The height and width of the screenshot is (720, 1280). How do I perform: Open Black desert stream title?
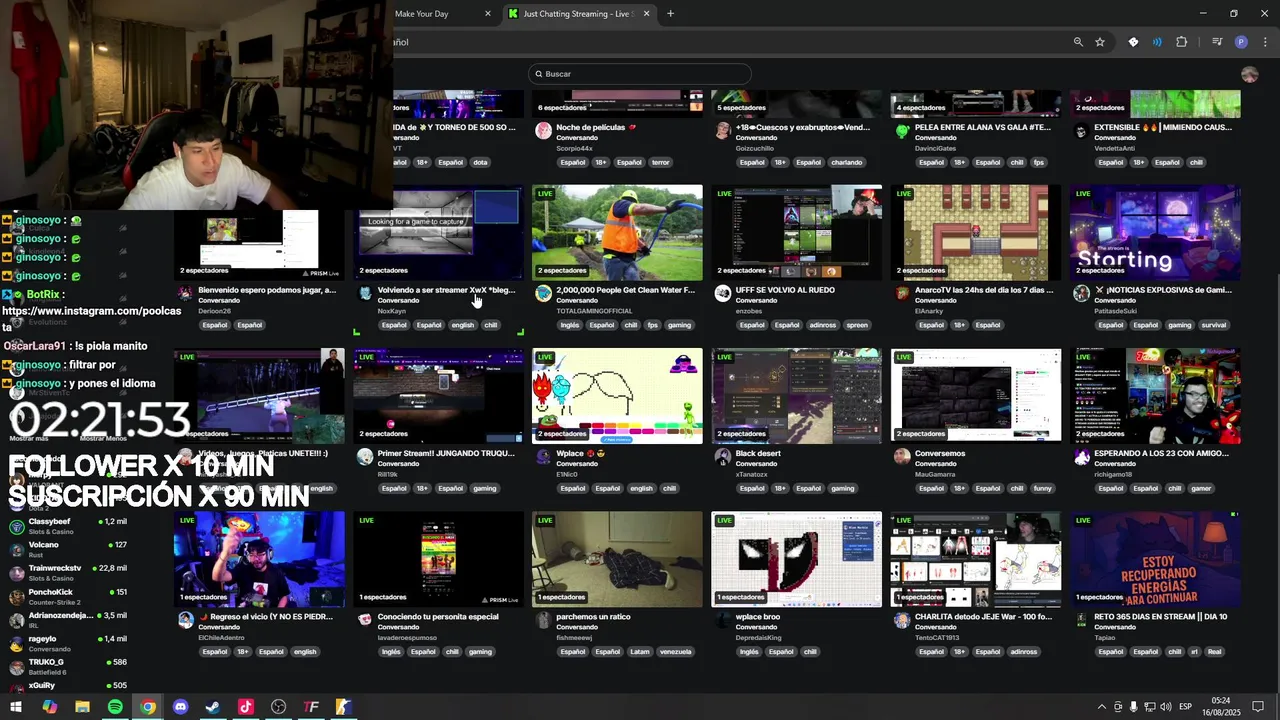tap(758, 454)
